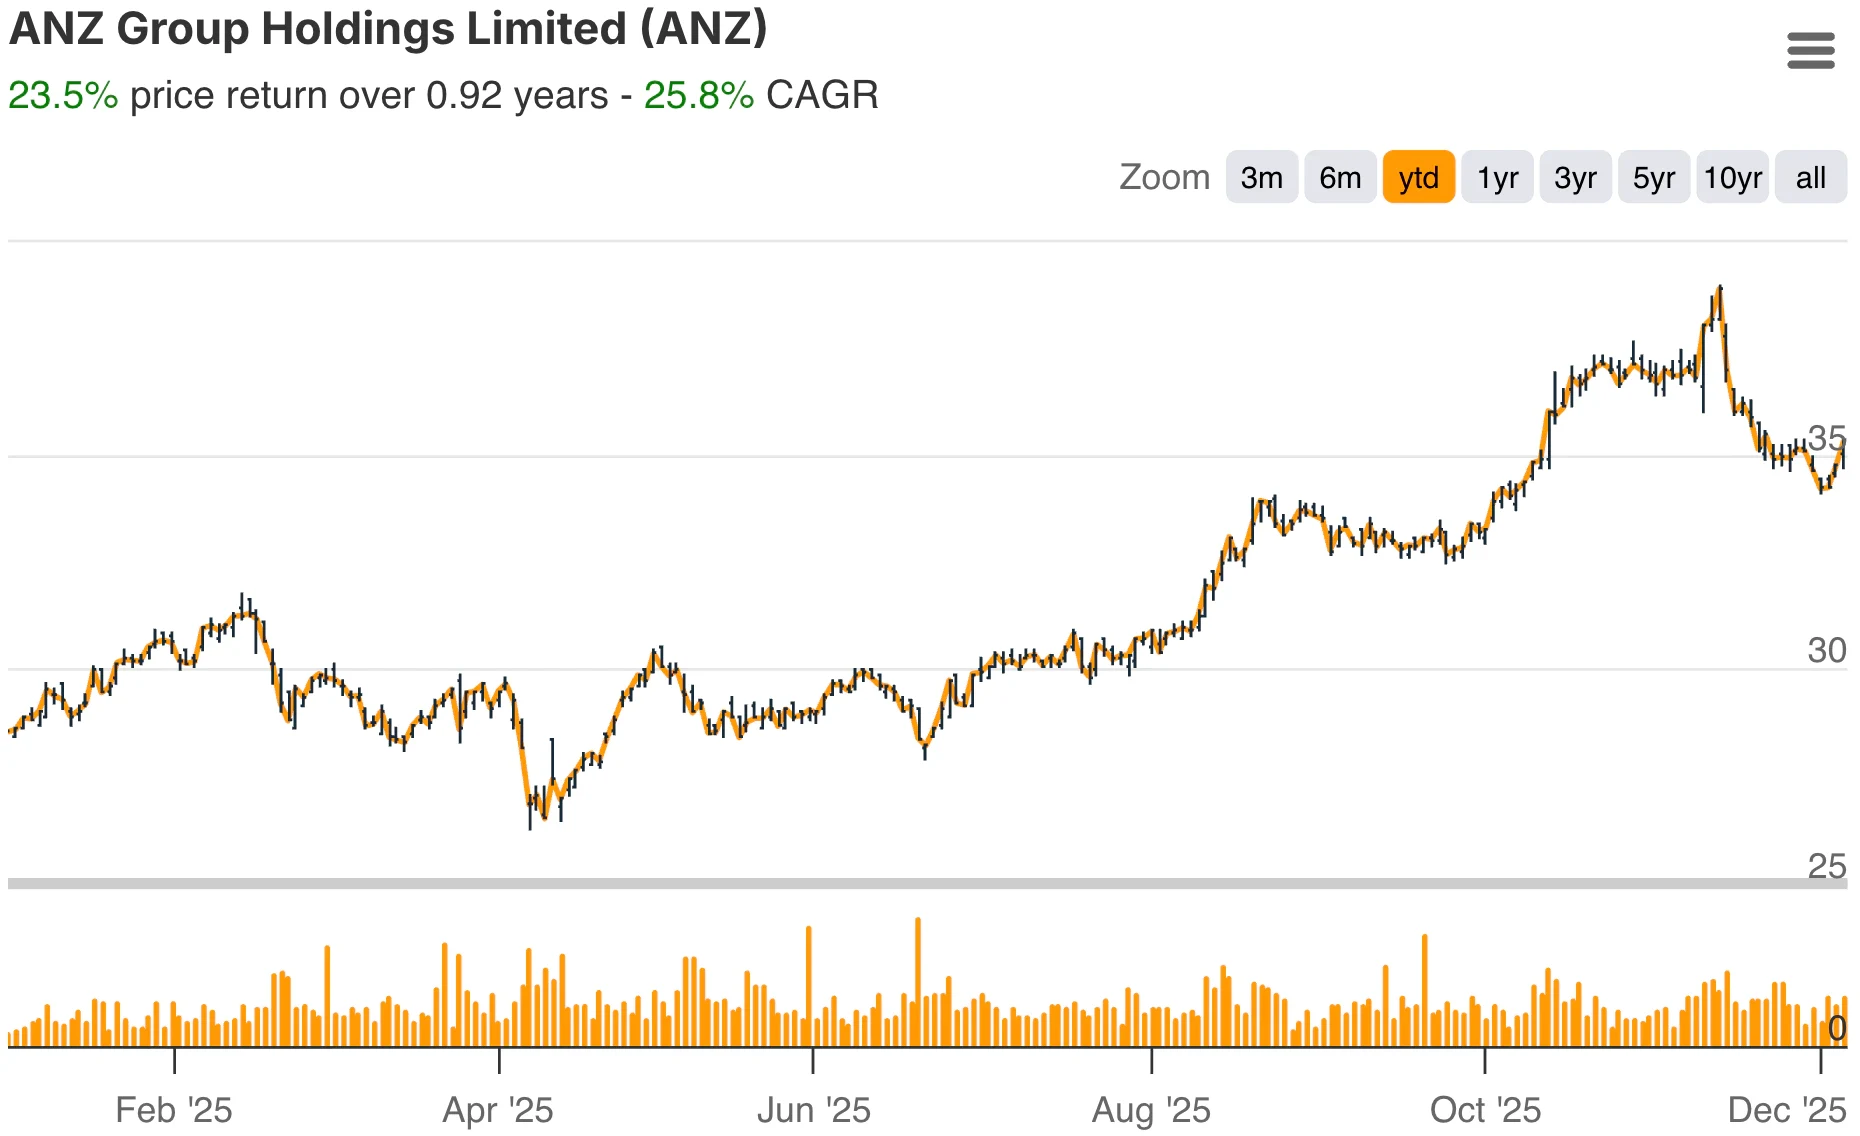
Task: Click the peak candlestick in November
Action: pyautogui.click(x=1720, y=300)
